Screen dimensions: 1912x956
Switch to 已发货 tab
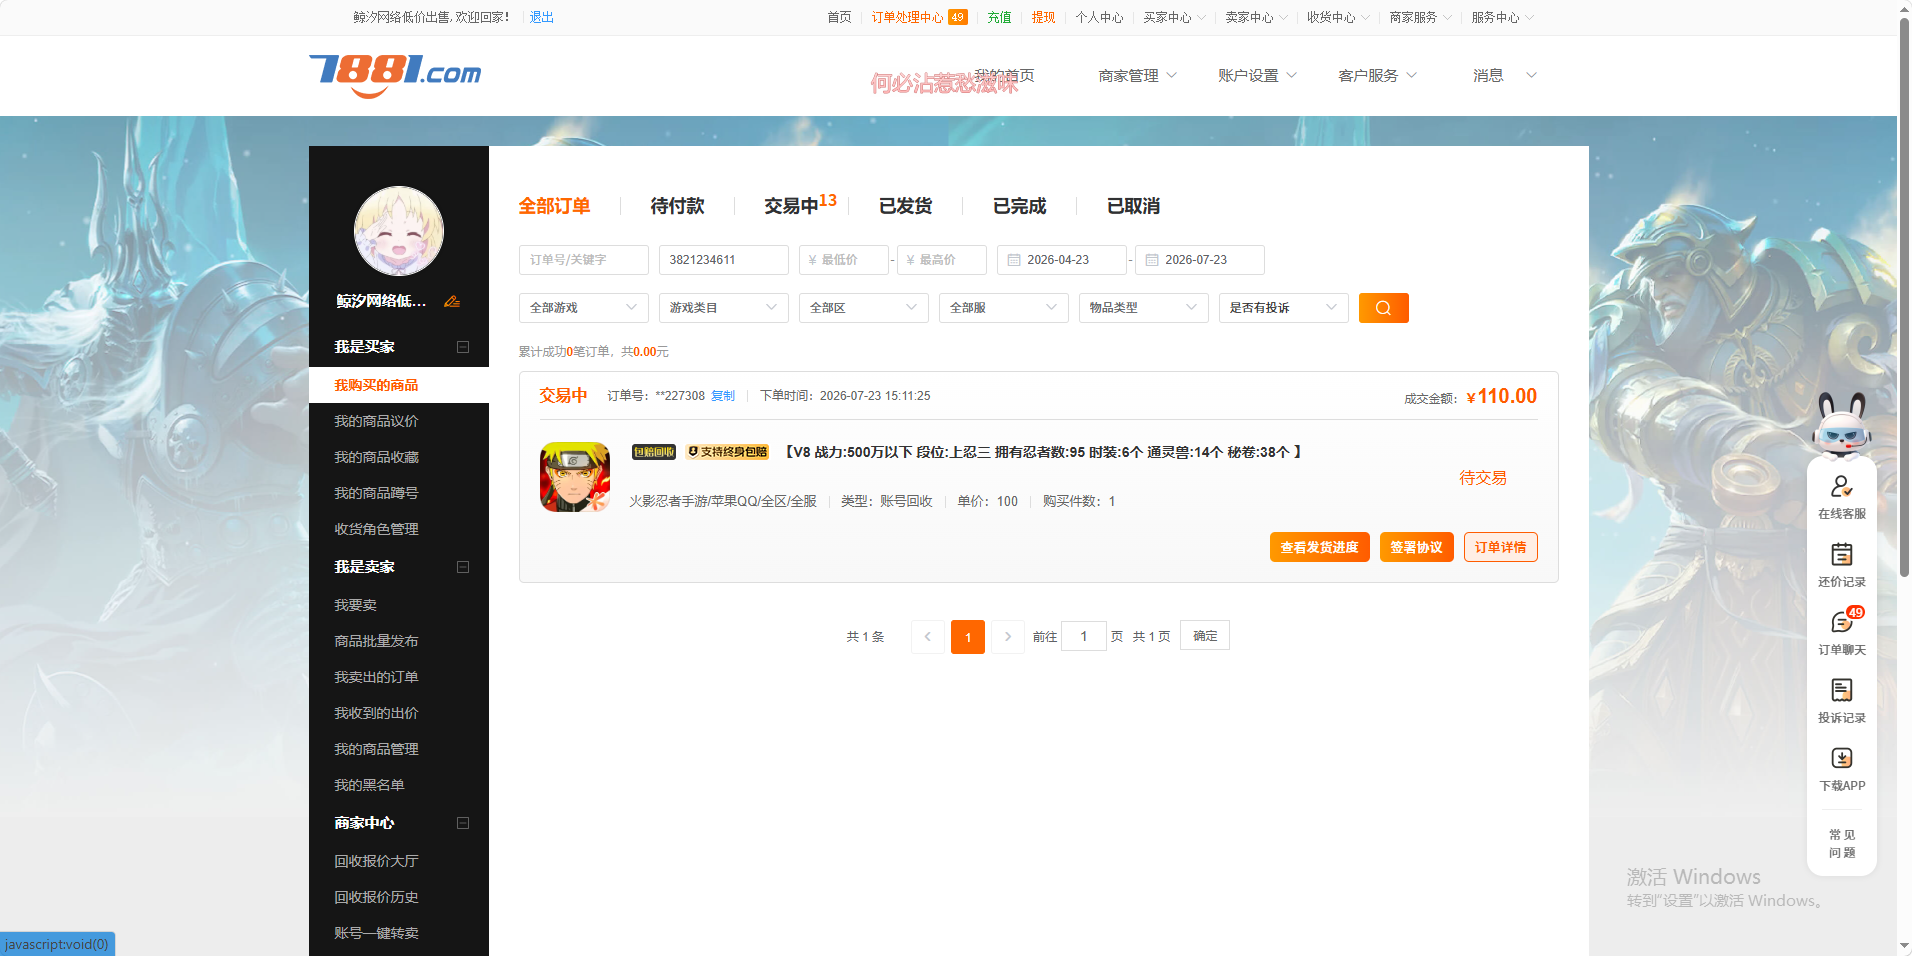tap(905, 206)
